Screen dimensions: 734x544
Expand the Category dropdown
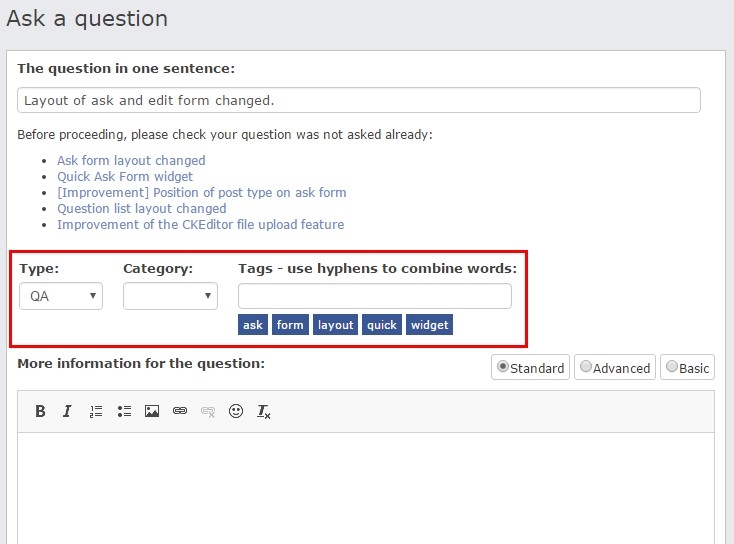[x=170, y=296]
